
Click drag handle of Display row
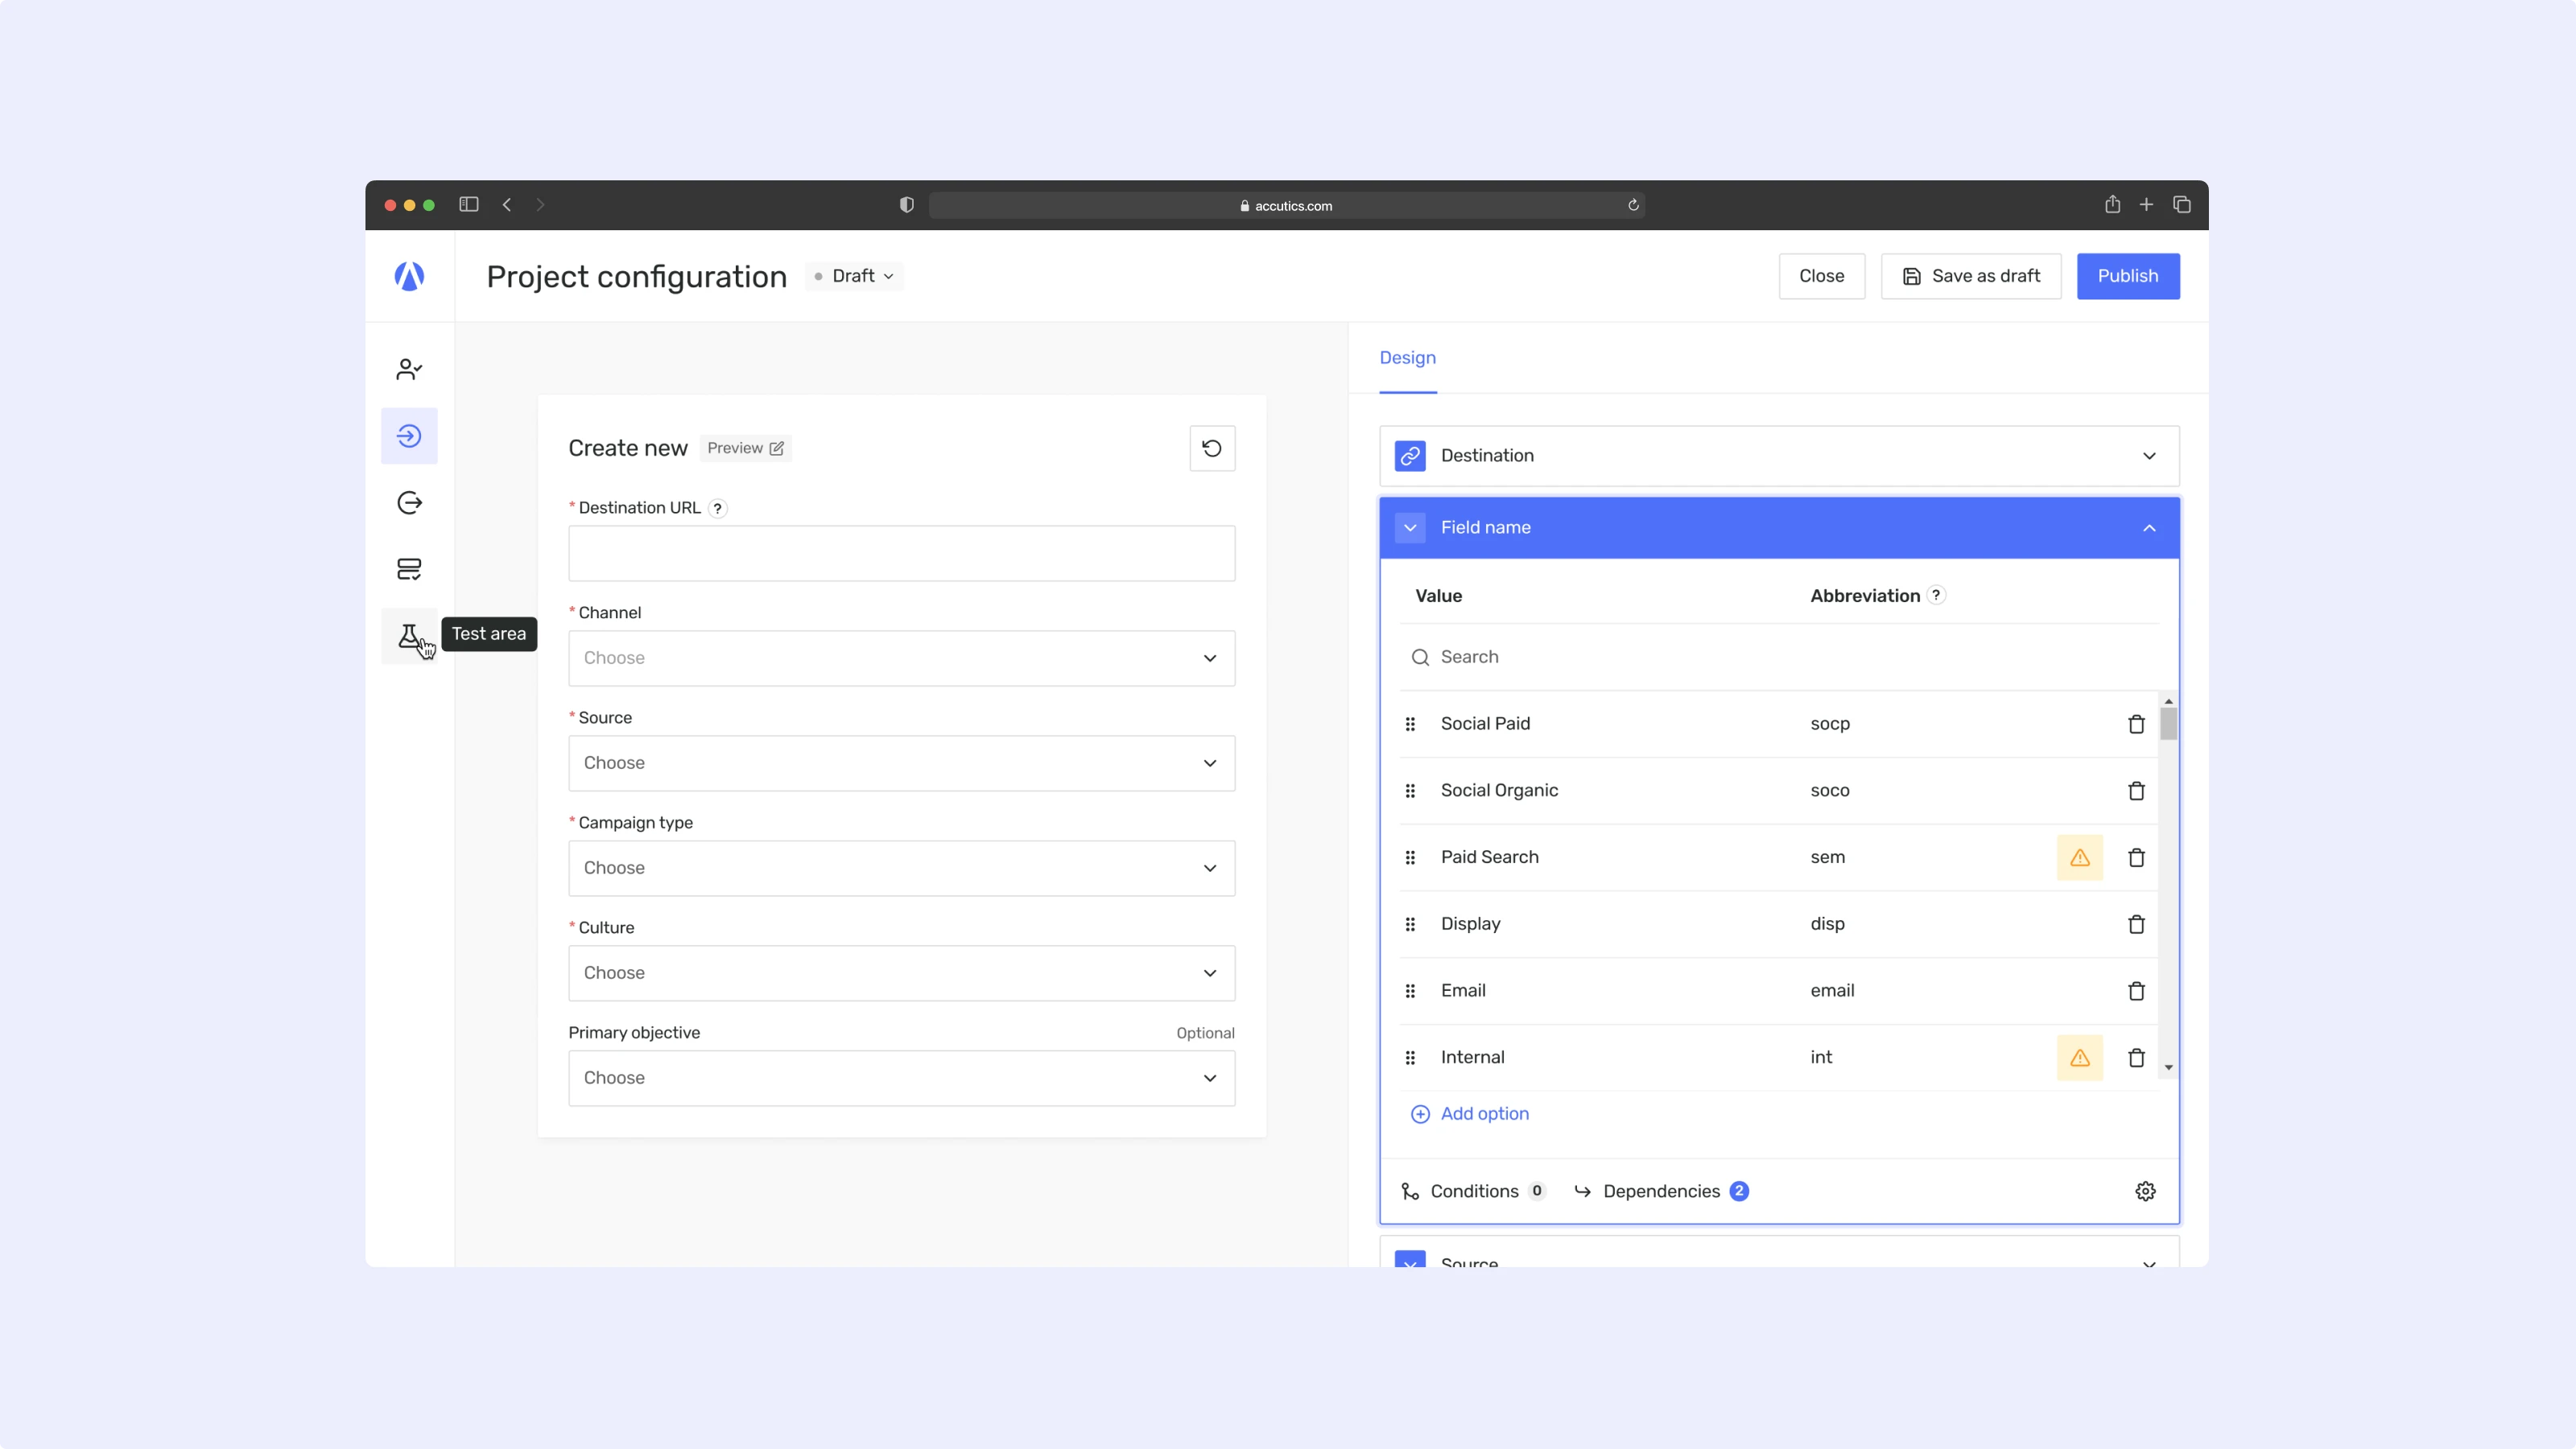pos(1410,924)
